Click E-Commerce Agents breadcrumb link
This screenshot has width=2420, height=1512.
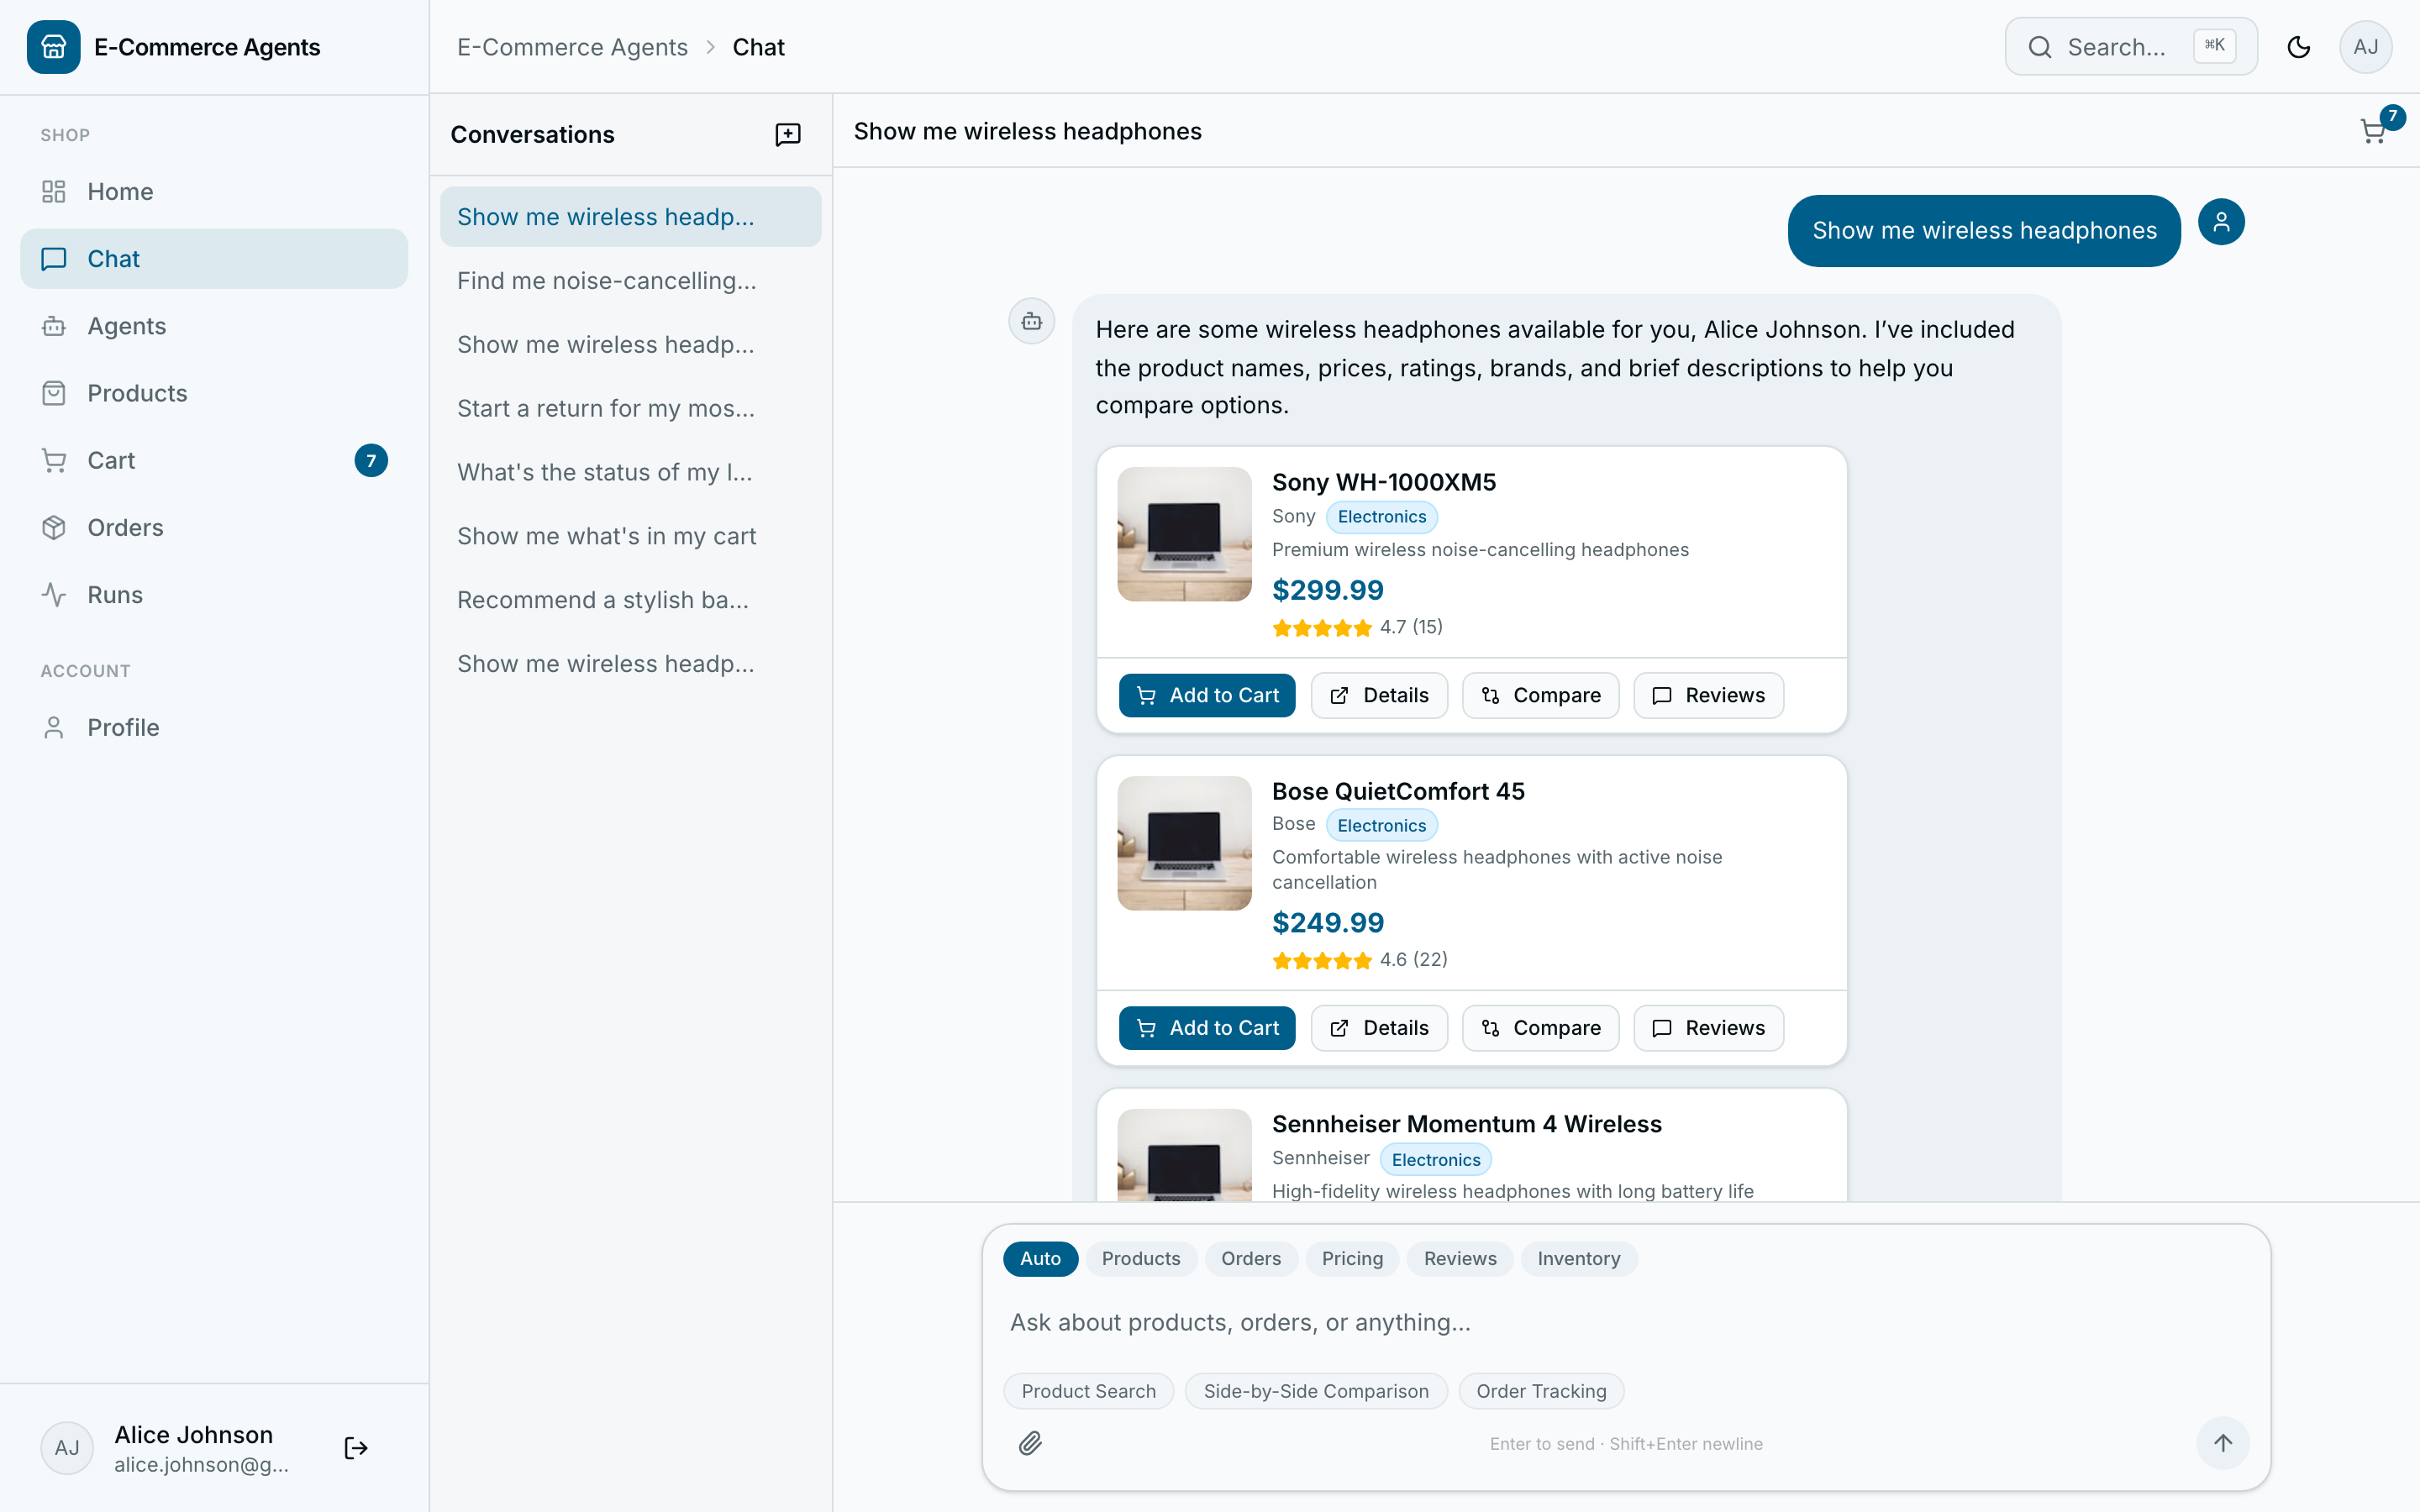click(x=572, y=47)
